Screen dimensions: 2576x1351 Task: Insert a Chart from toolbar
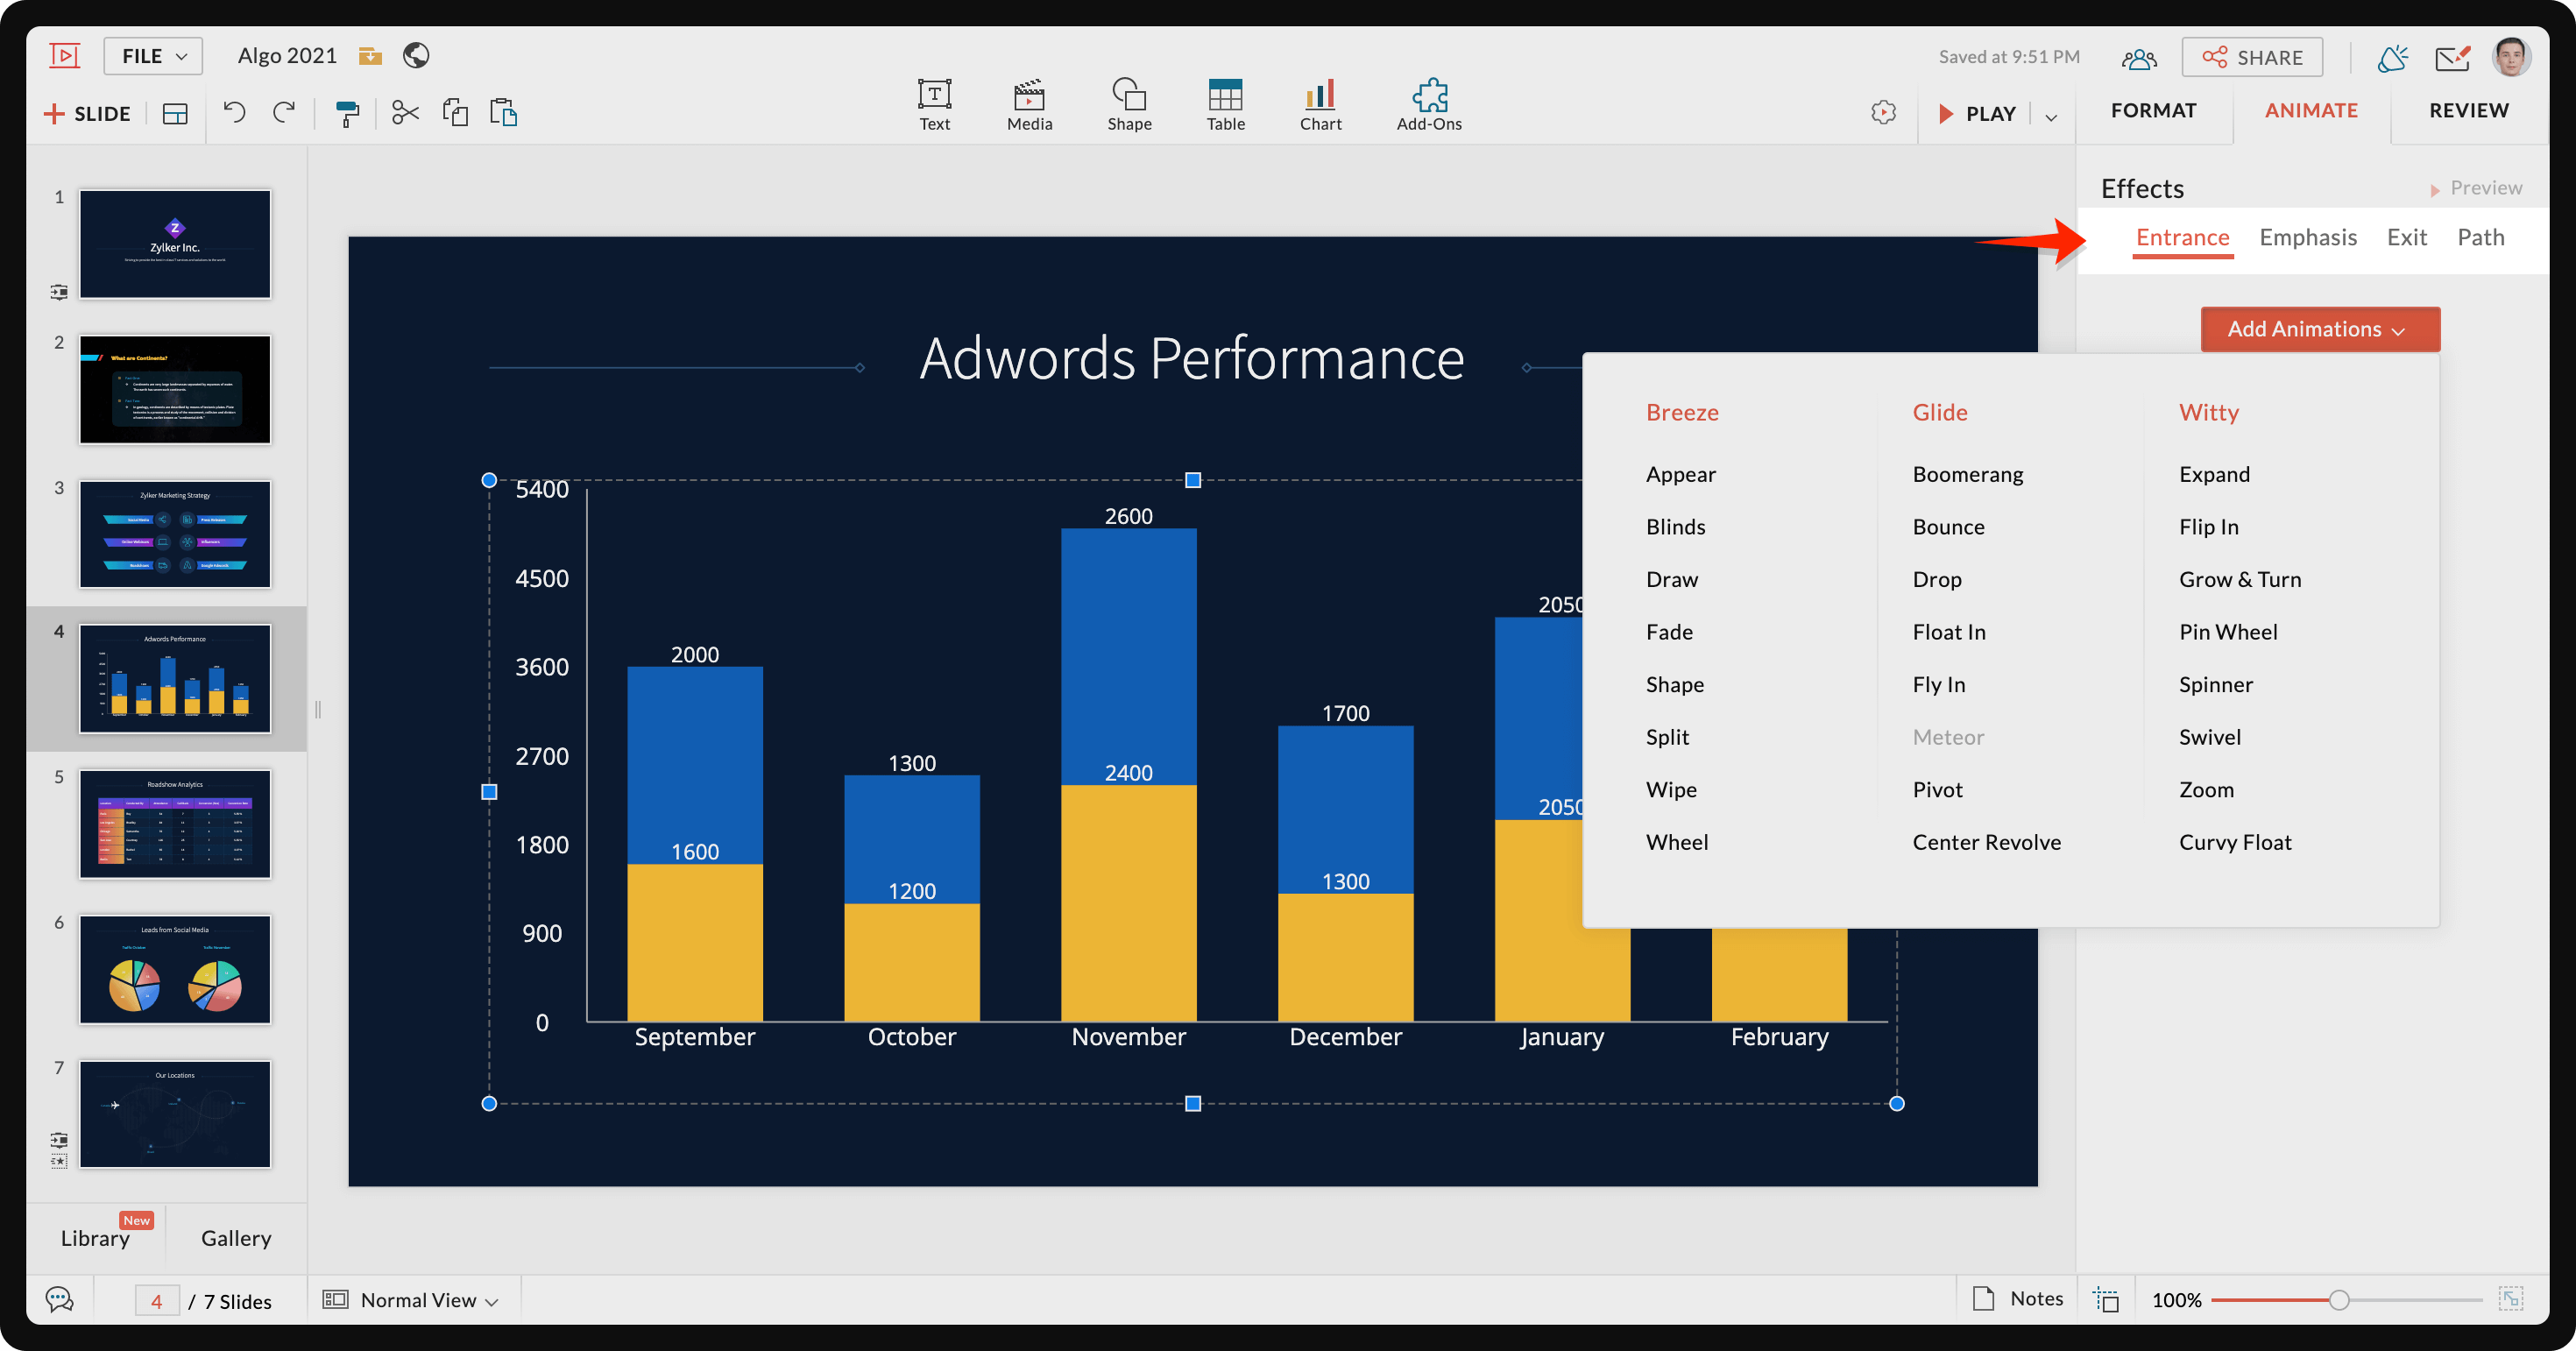click(x=1320, y=105)
